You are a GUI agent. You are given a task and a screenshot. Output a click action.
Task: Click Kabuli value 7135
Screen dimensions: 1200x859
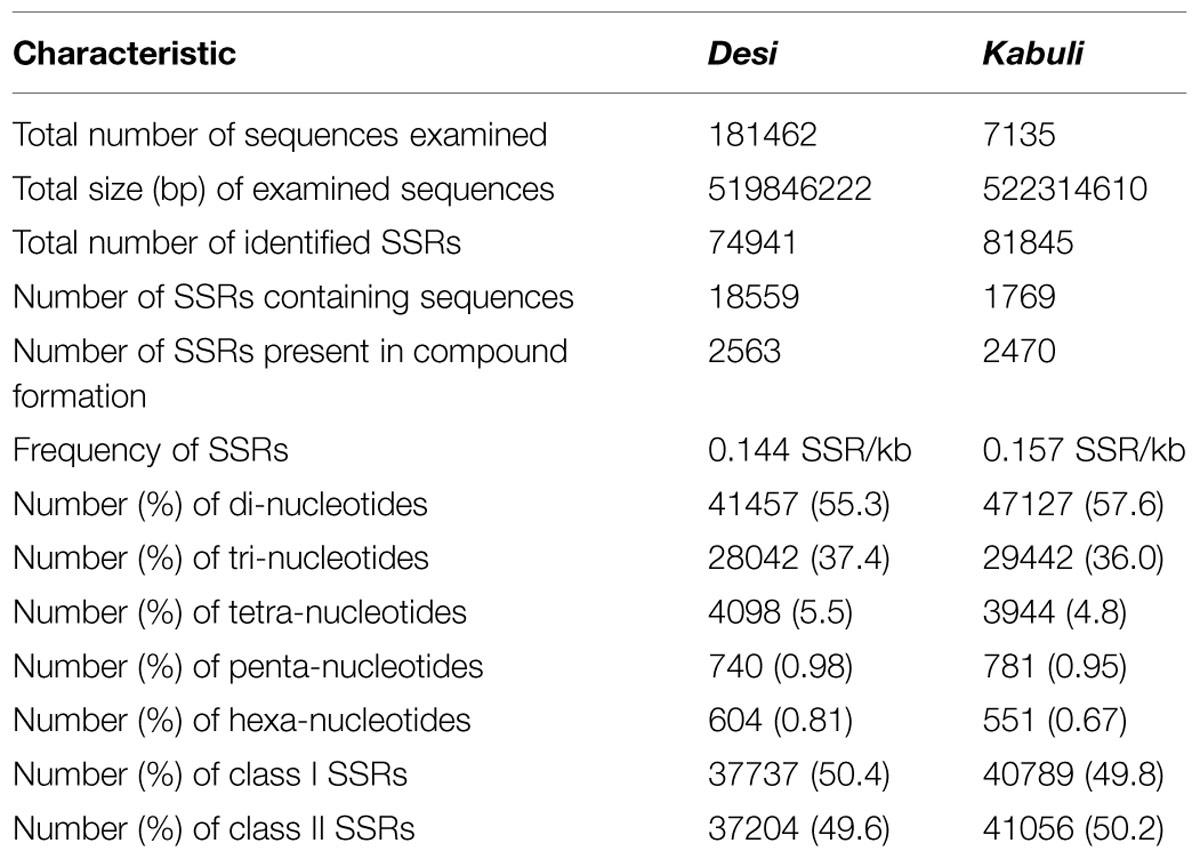(x=1018, y=134)
